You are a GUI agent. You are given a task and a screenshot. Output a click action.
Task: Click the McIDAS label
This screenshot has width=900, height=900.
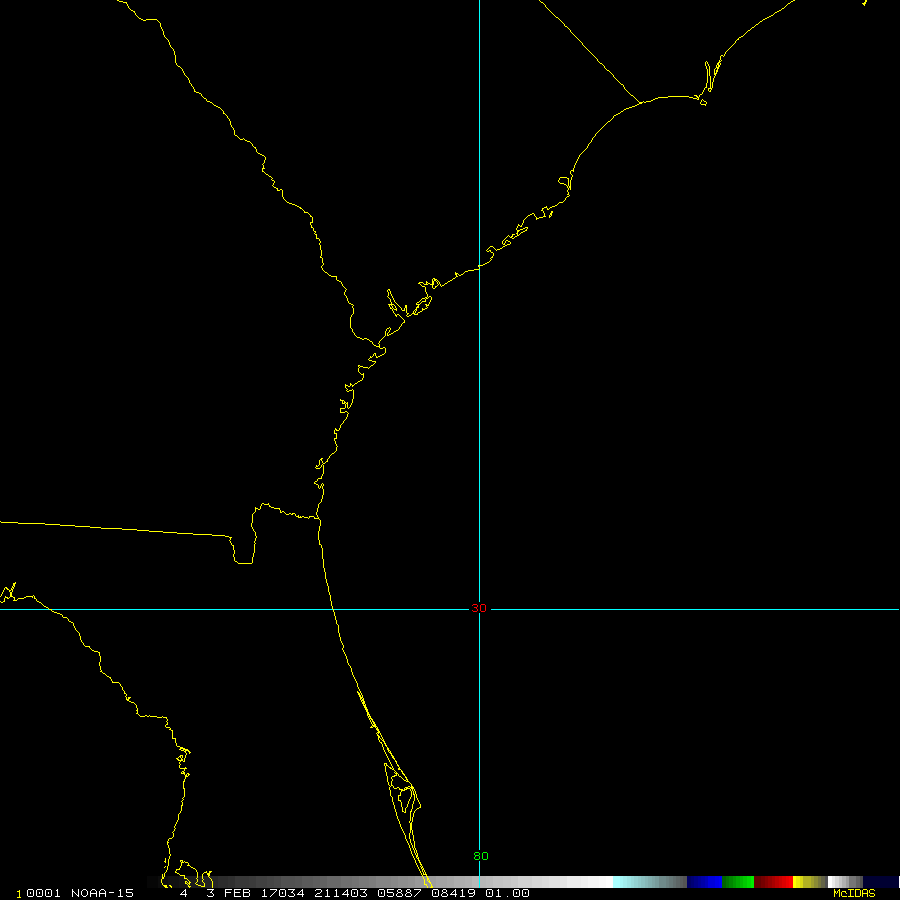854,894
